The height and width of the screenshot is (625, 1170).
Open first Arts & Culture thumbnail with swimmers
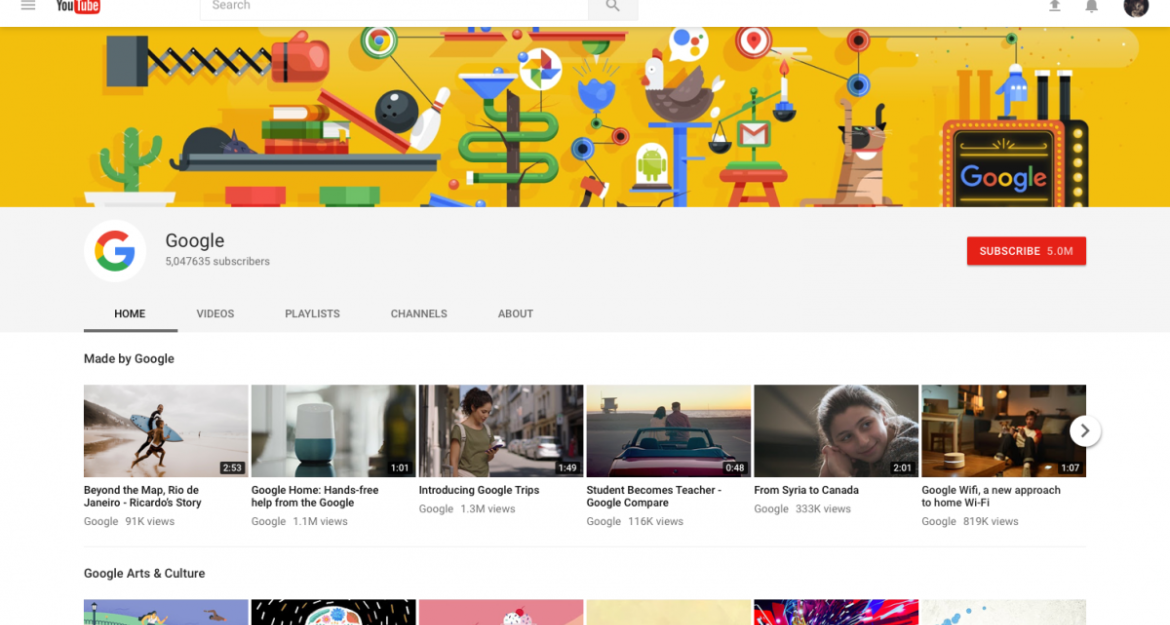(166, 612)
